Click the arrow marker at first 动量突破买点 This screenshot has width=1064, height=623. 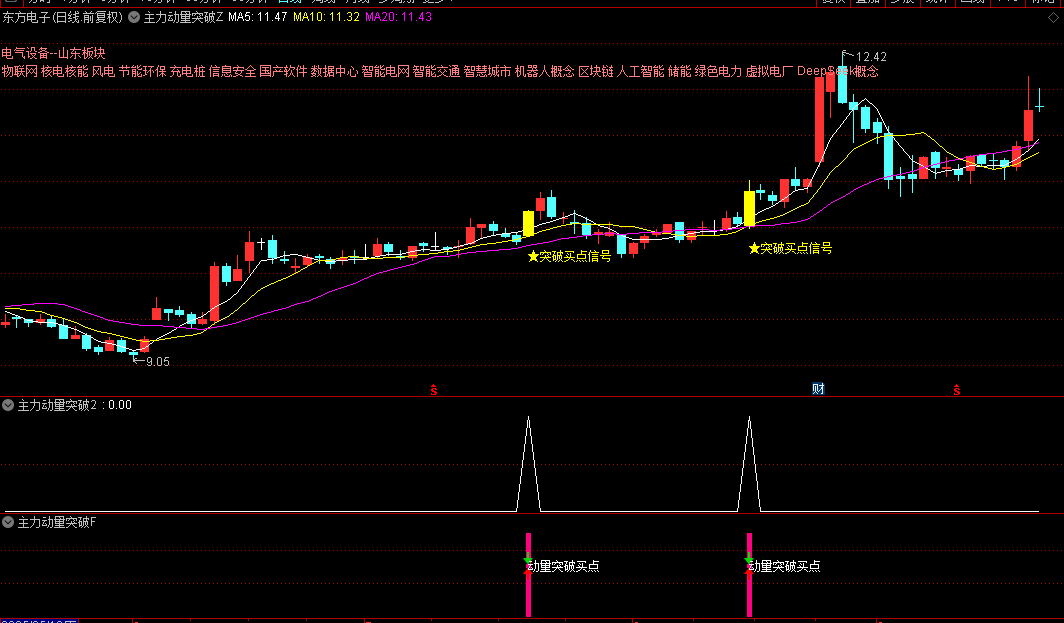pos(529,565)
